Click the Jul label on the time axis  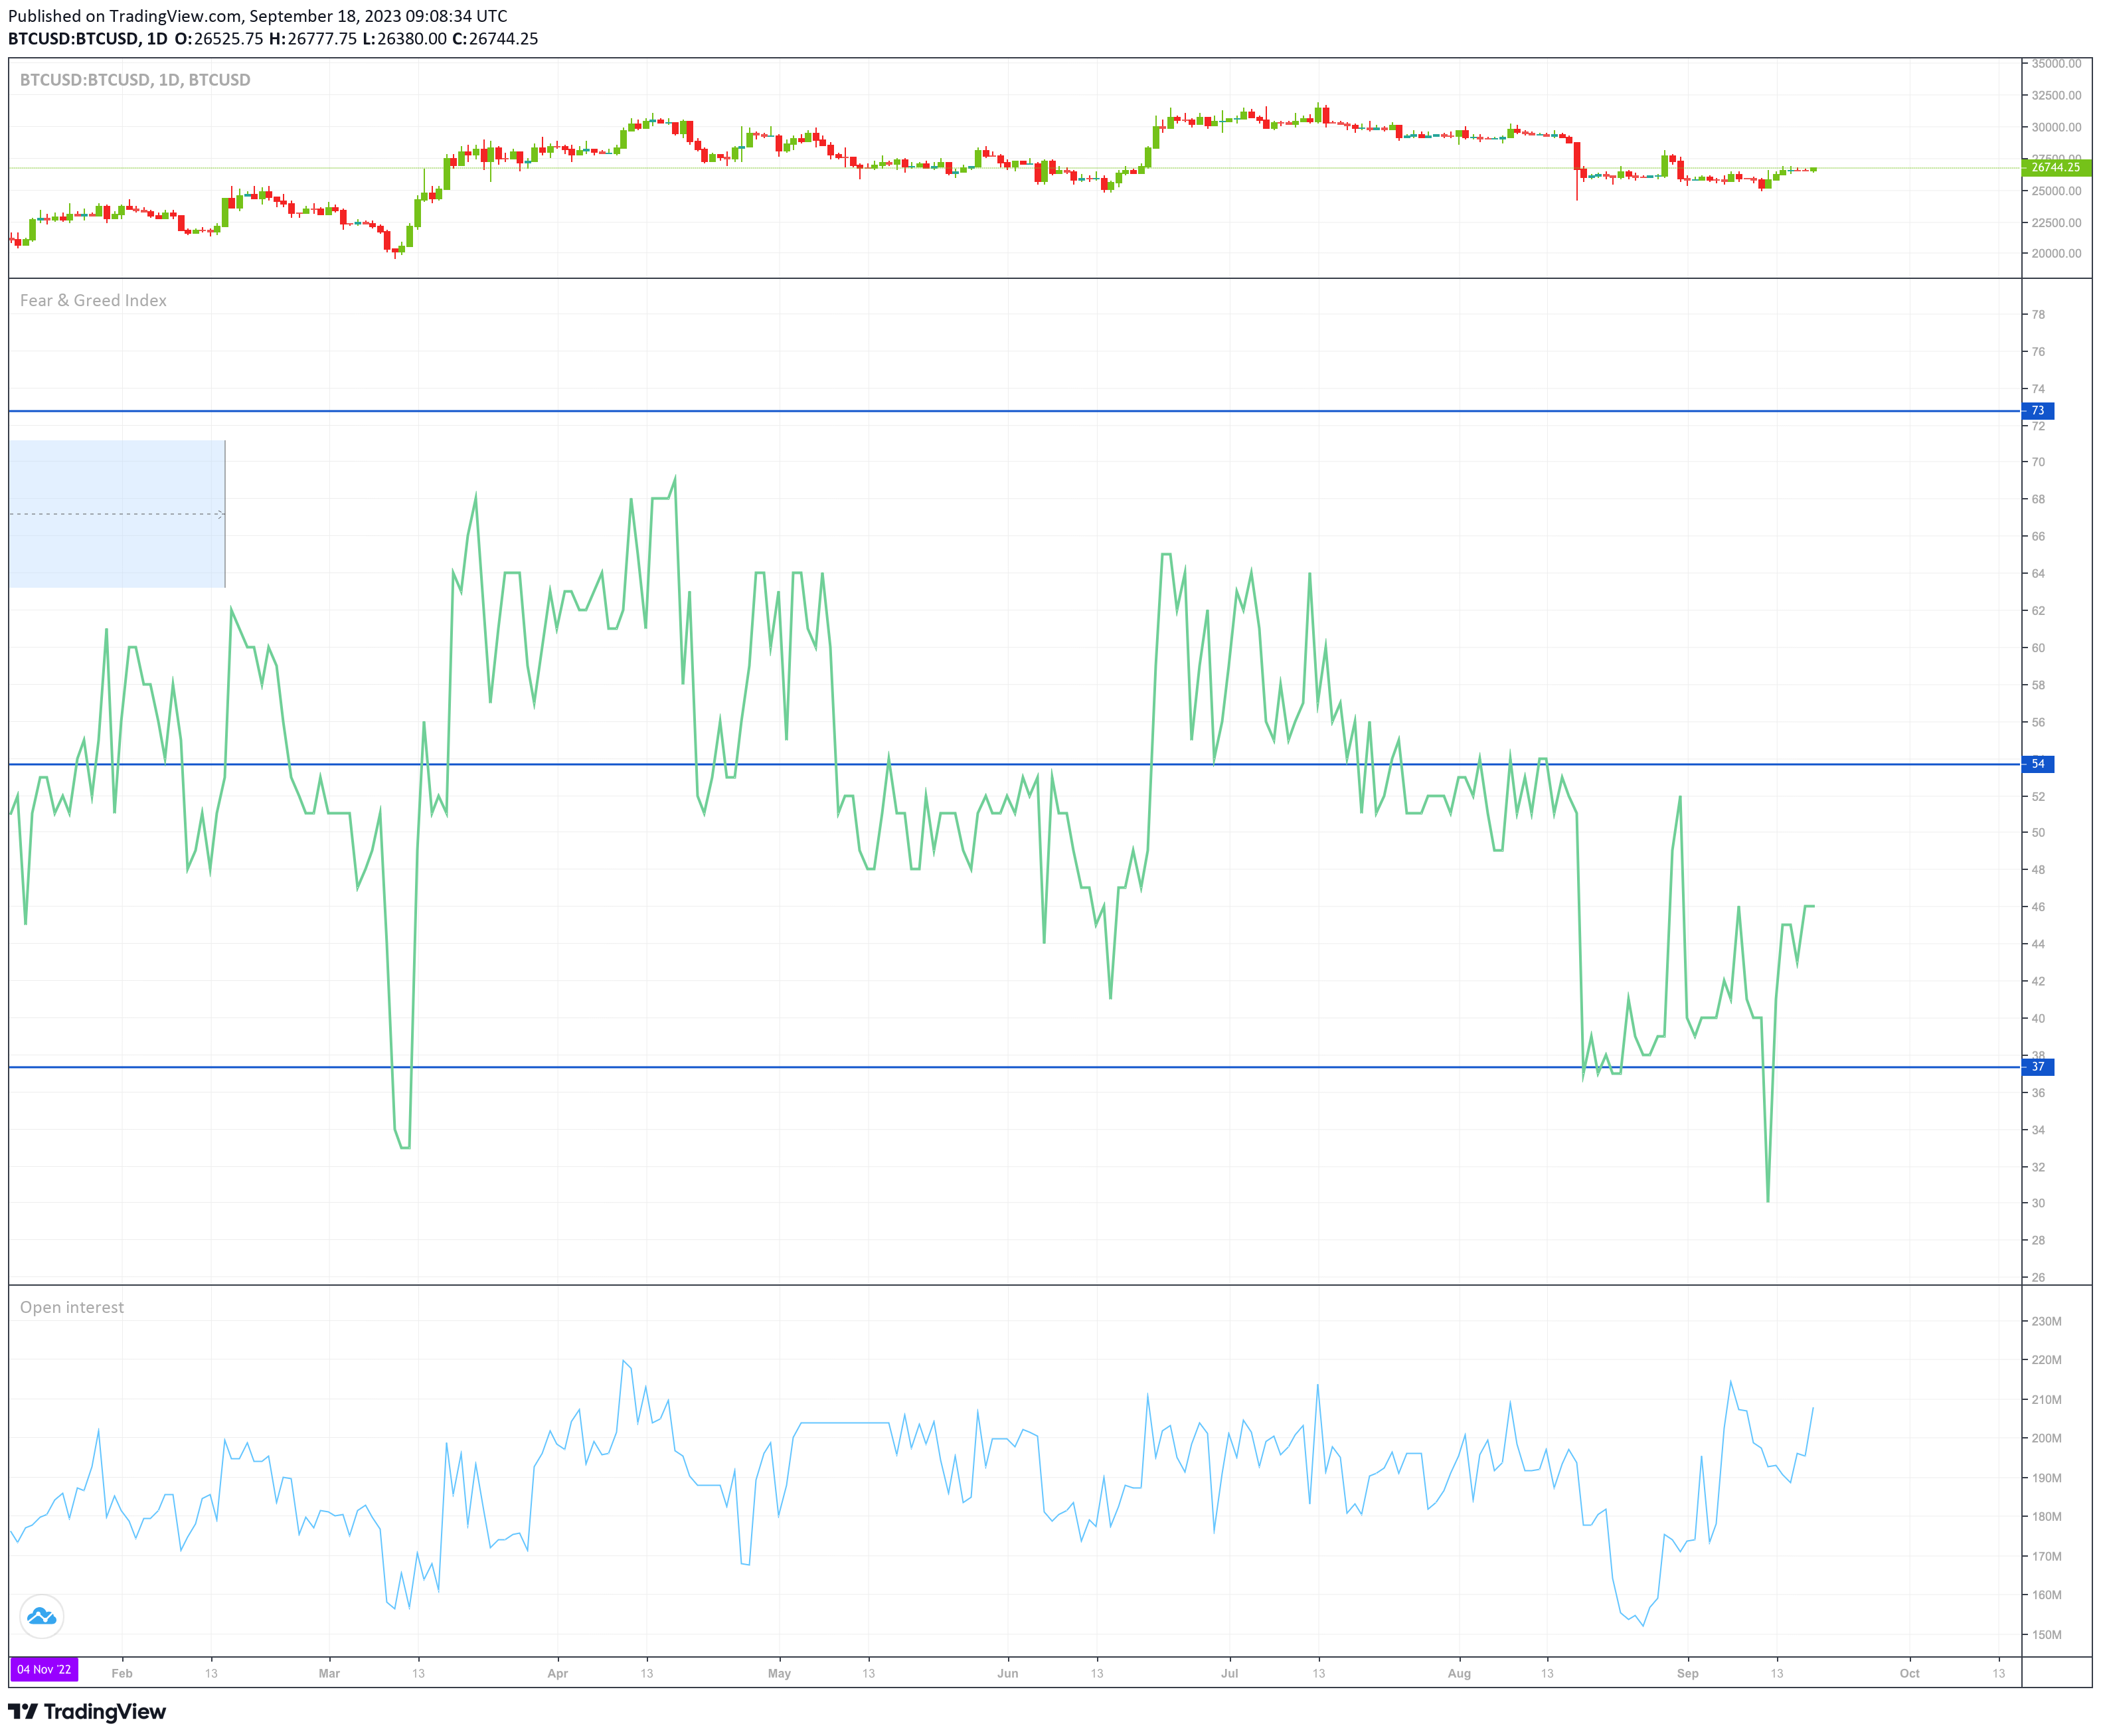(1229, 1673)
